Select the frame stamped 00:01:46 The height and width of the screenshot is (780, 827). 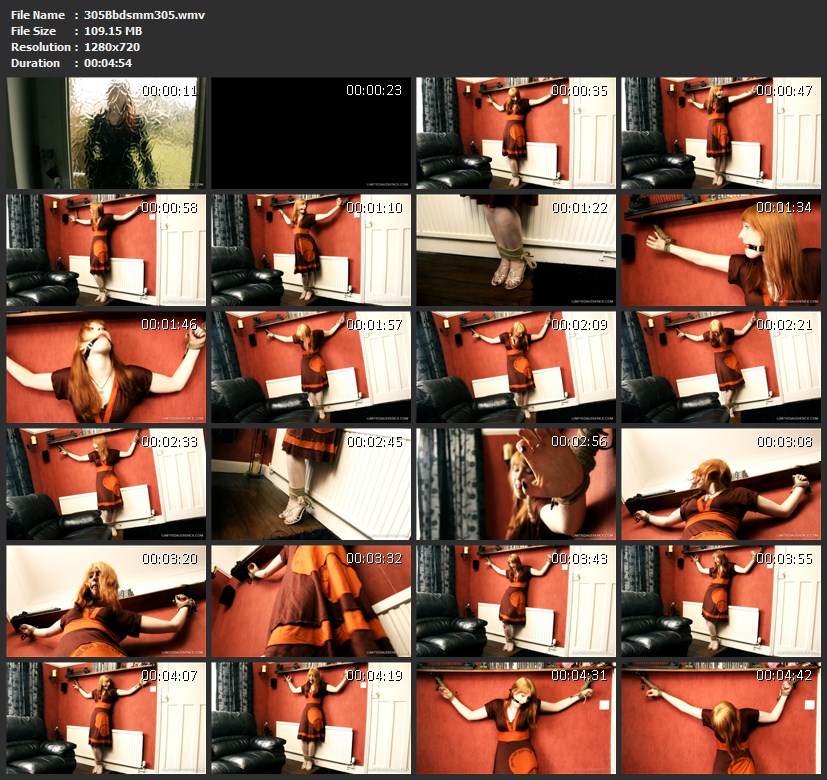coord(106,367)
